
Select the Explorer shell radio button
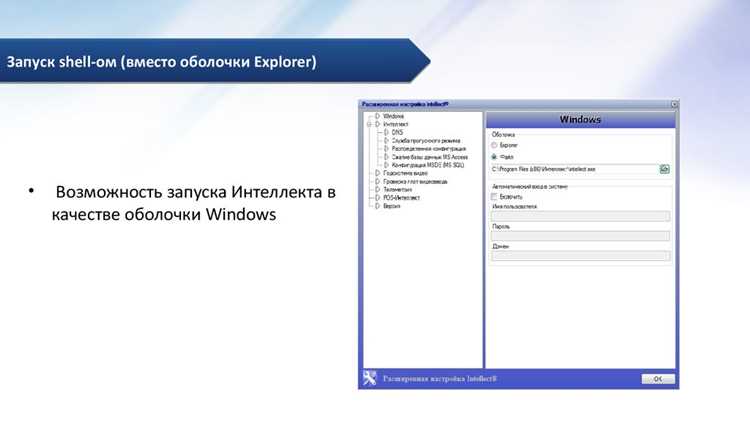[494, 145]
